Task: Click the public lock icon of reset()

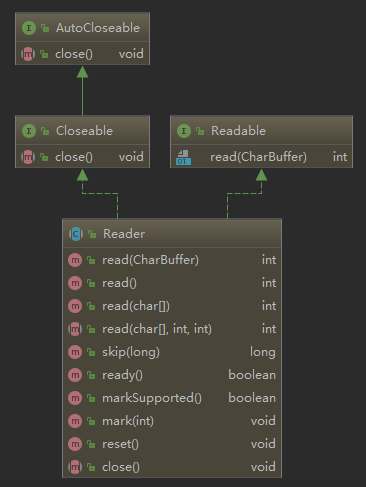Action: click(x=91, y=444)
